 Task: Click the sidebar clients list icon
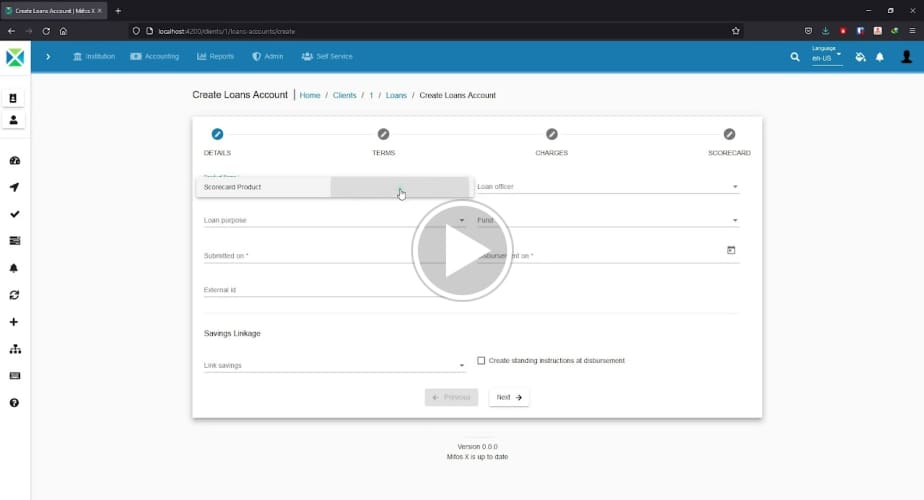click(x=13, y=98)
